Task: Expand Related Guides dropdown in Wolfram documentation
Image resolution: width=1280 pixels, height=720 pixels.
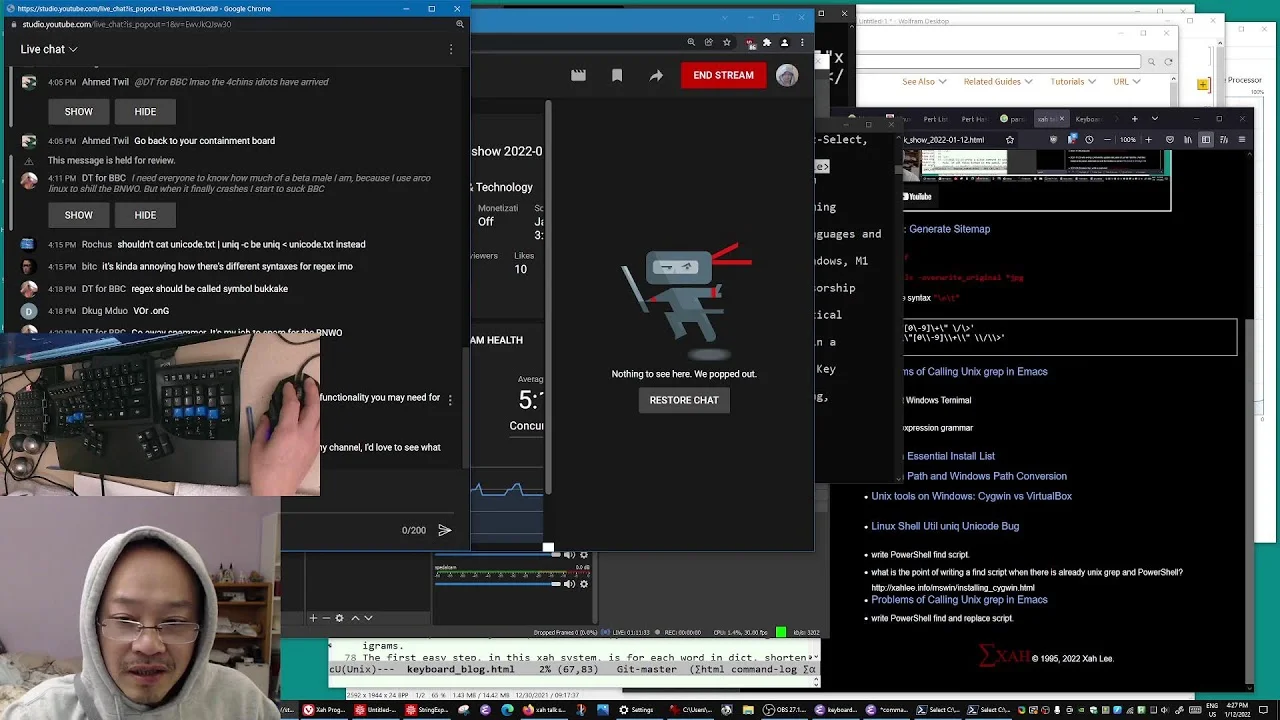Action: [x=997, y=81]
